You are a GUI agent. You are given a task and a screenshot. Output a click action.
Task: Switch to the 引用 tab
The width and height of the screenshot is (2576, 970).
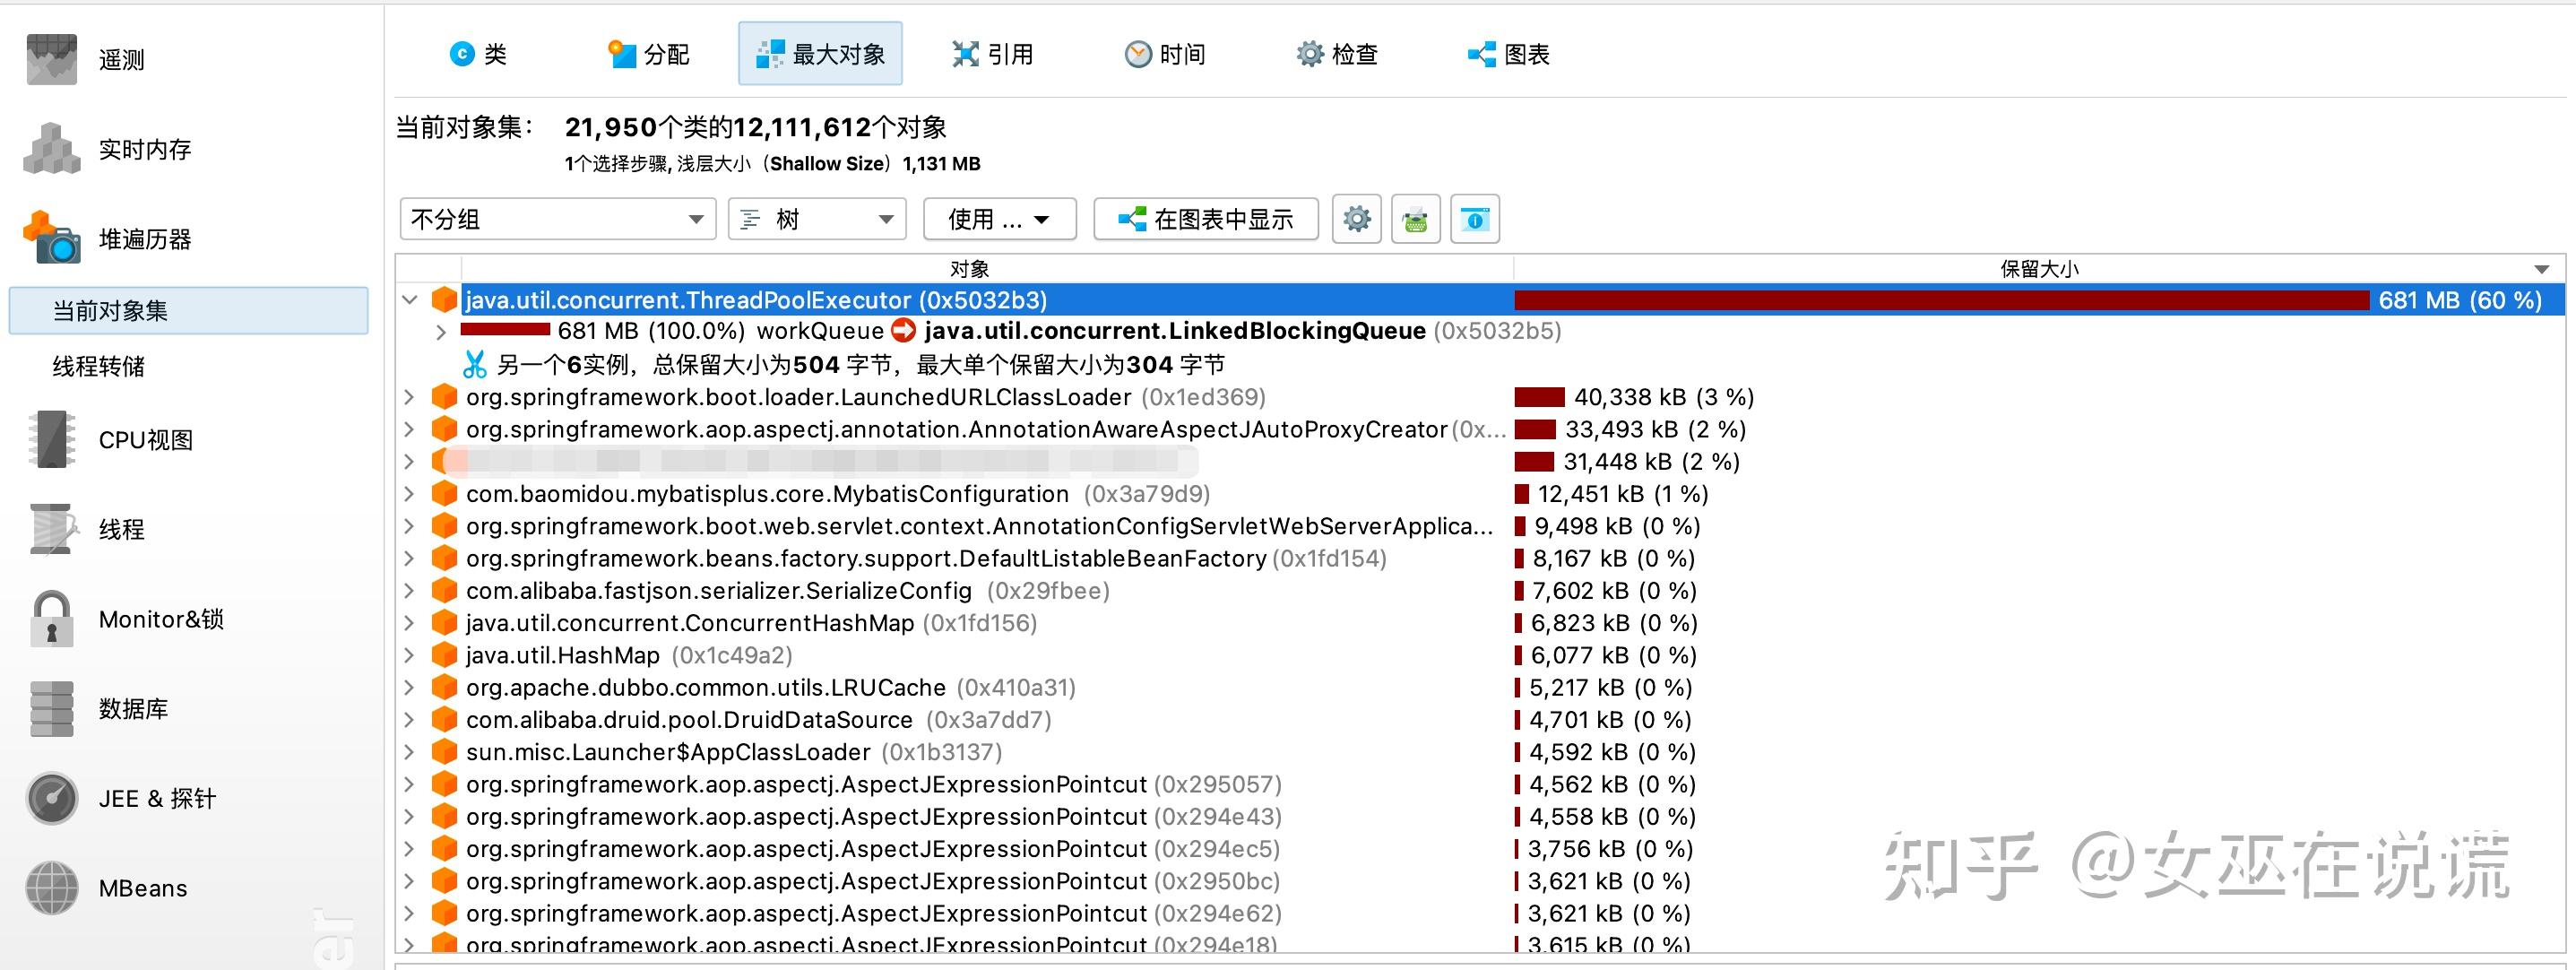coord(994,55)
